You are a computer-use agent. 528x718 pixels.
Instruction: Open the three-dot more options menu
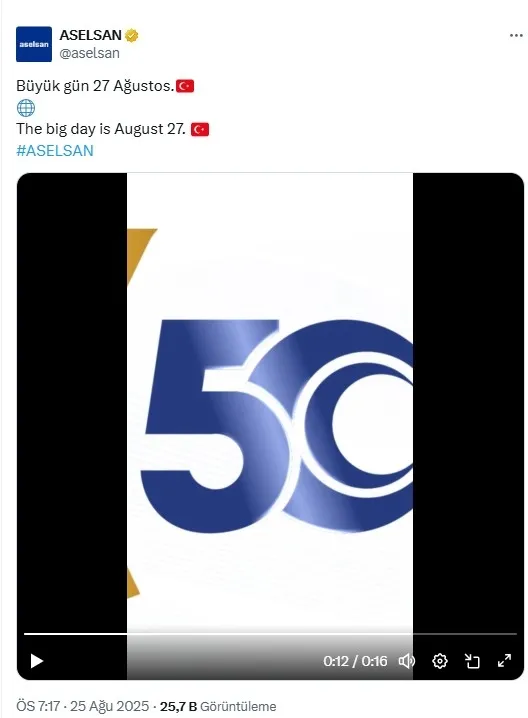pyautogui.click(x=516, y=35)
